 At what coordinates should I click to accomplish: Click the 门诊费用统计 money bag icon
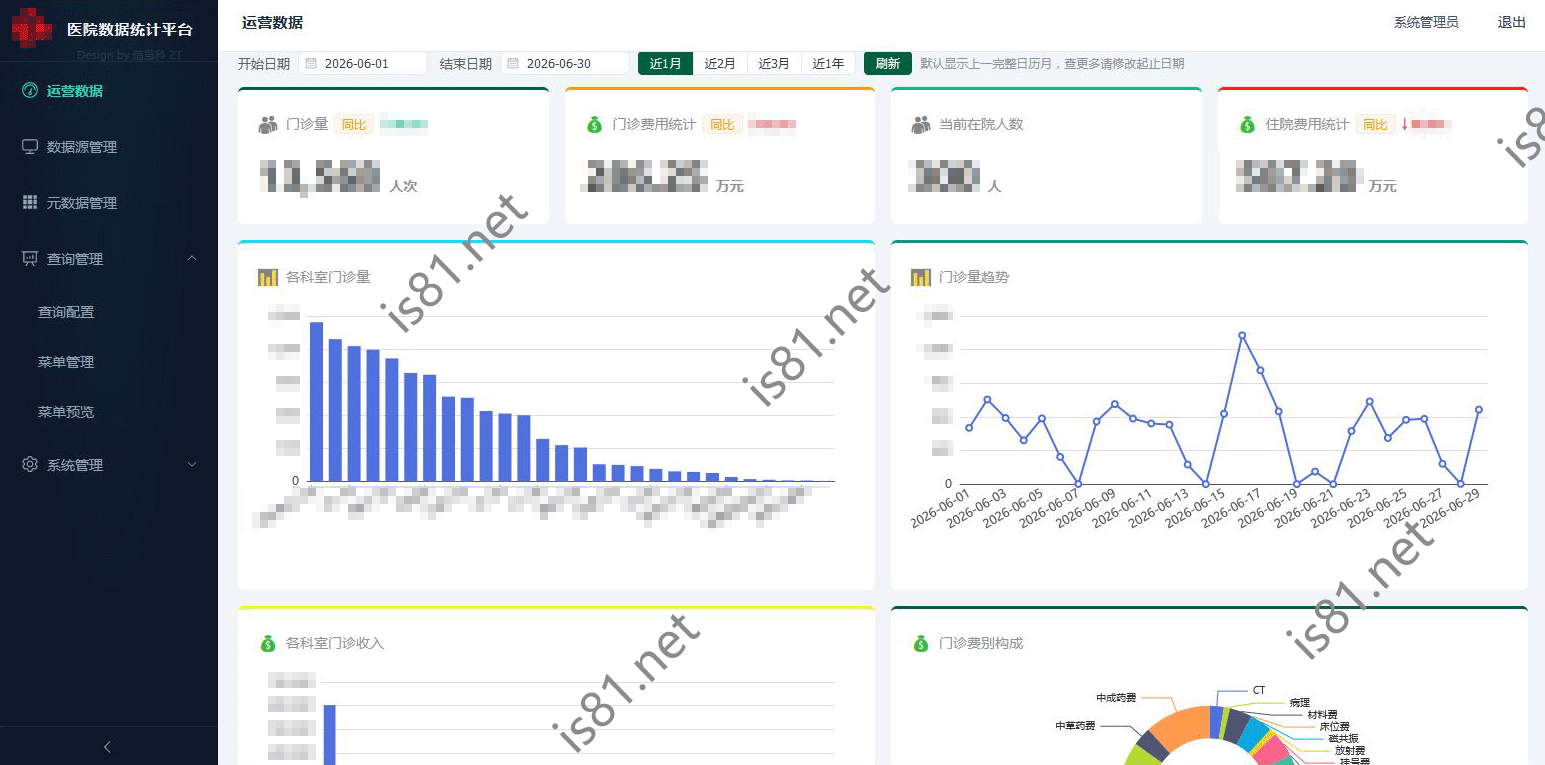[x=594, y=125]
